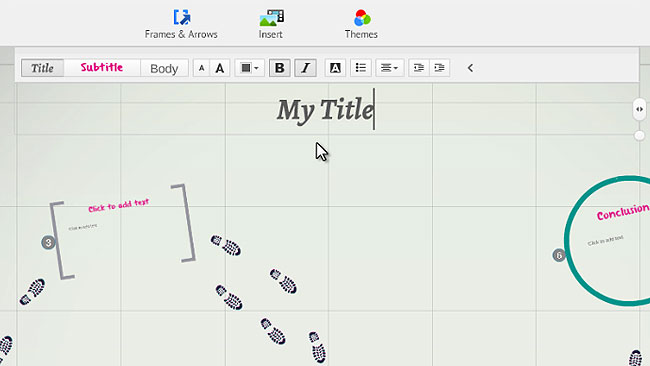Click small gray body text in bracket frame
Viewport: 650px width, 366px height.
pos(83,227)
